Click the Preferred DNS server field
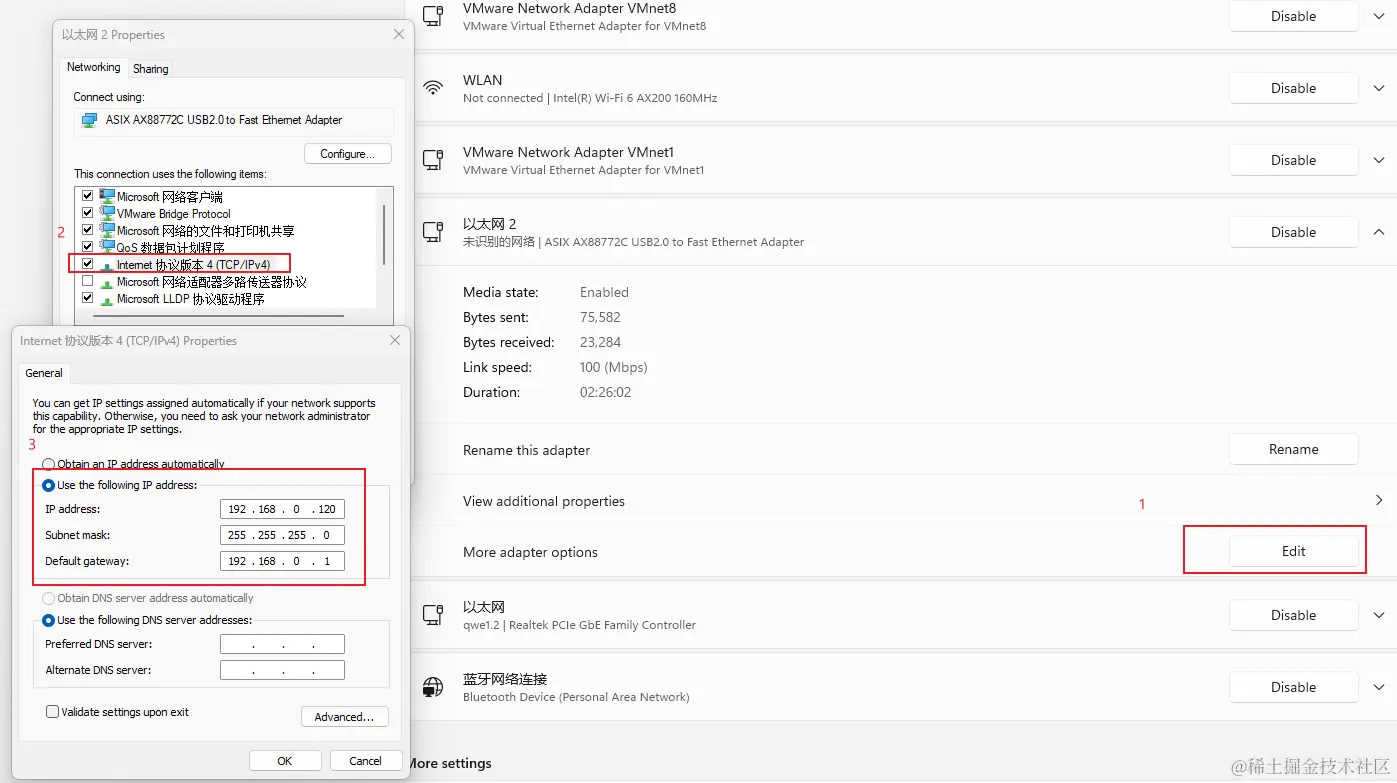1397x783 pixels. coord(282,644)
